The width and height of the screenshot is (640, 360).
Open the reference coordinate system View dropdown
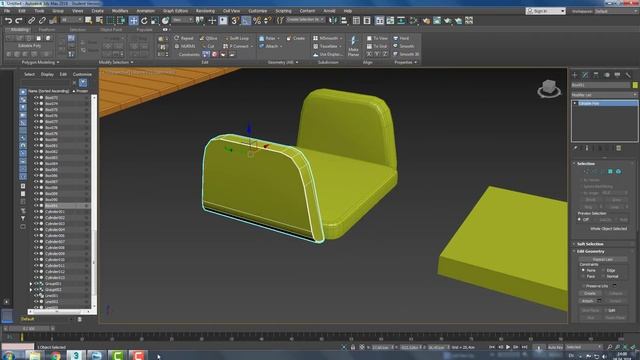pos(182,20)
